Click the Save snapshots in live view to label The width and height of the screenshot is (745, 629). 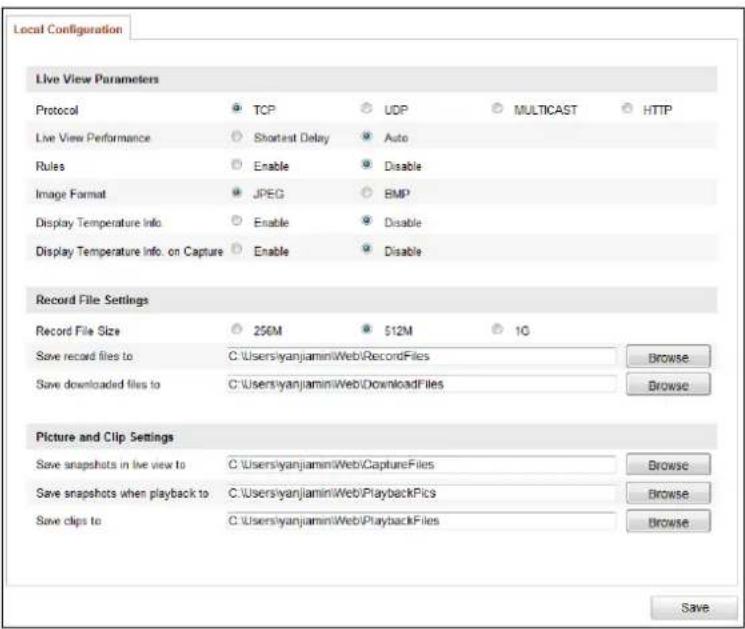pos(110,465)
